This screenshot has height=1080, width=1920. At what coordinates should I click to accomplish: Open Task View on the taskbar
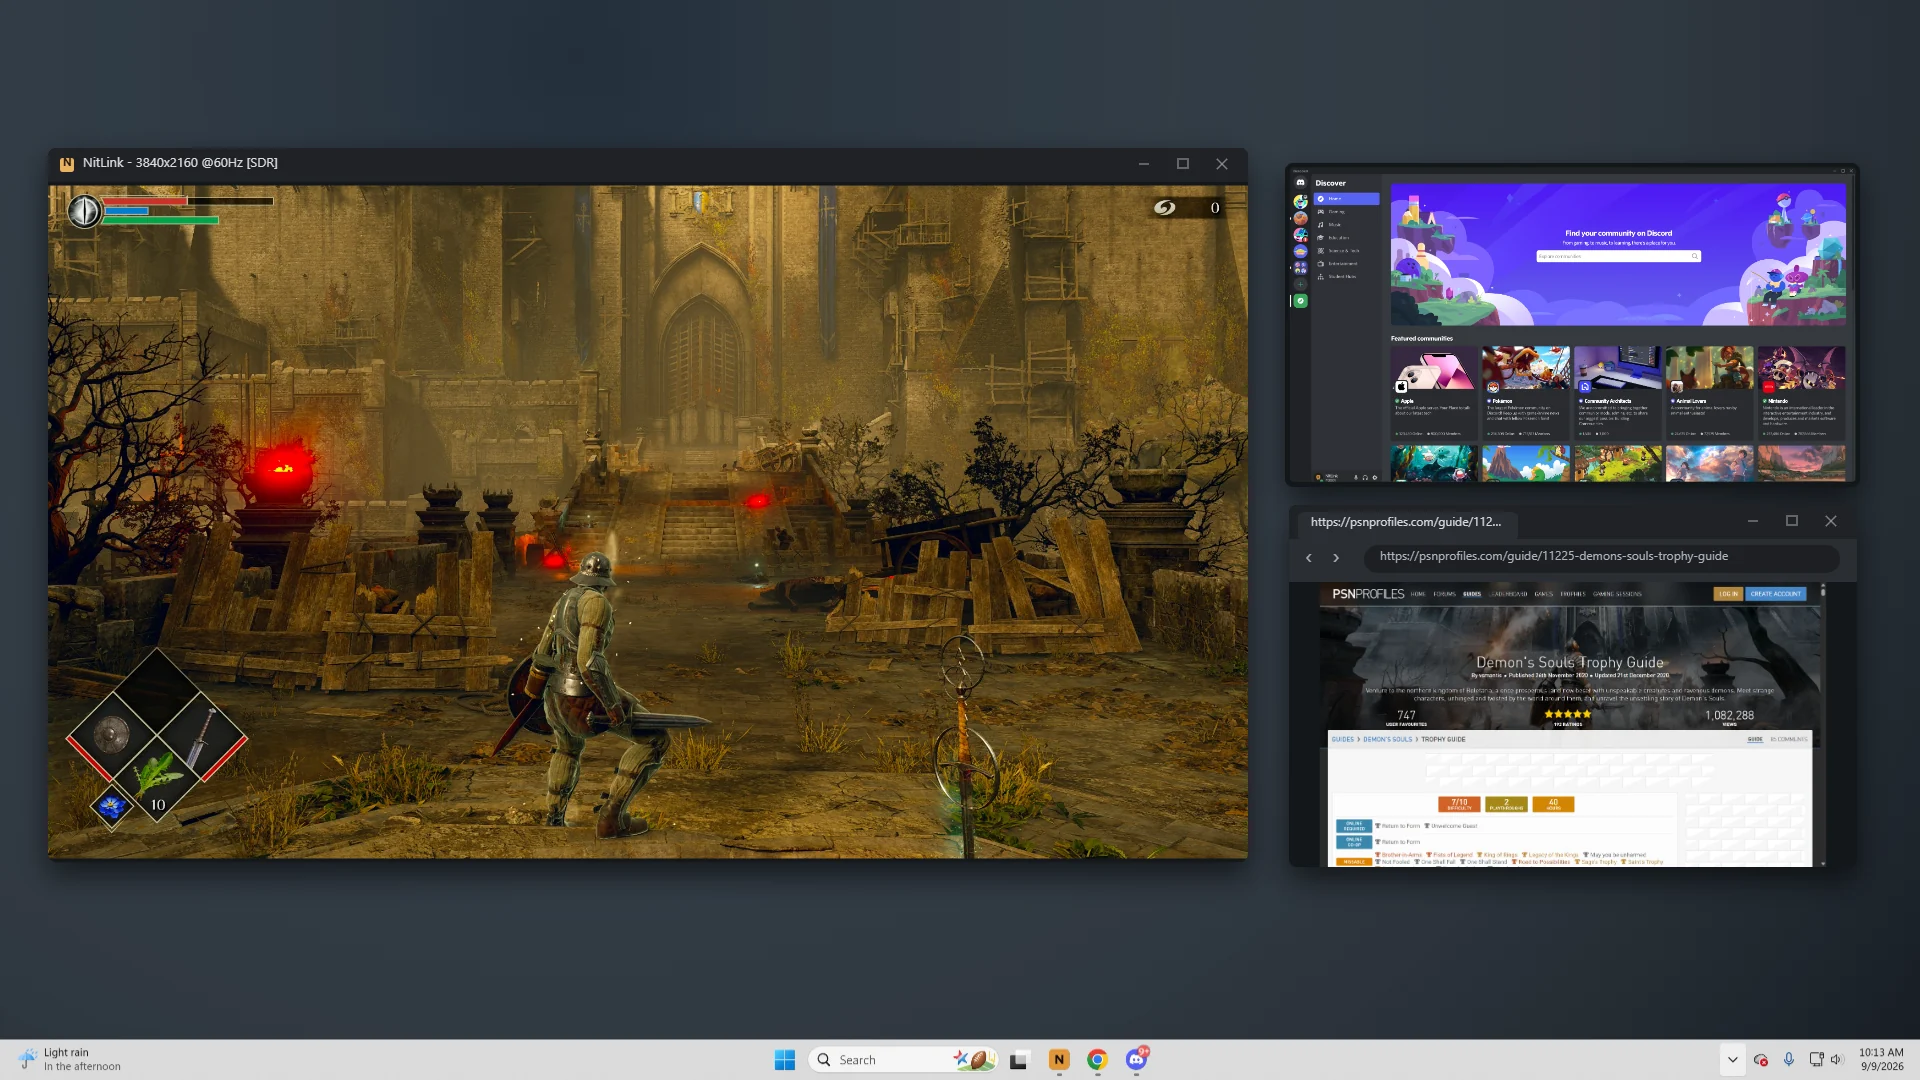[1019, 1060]
